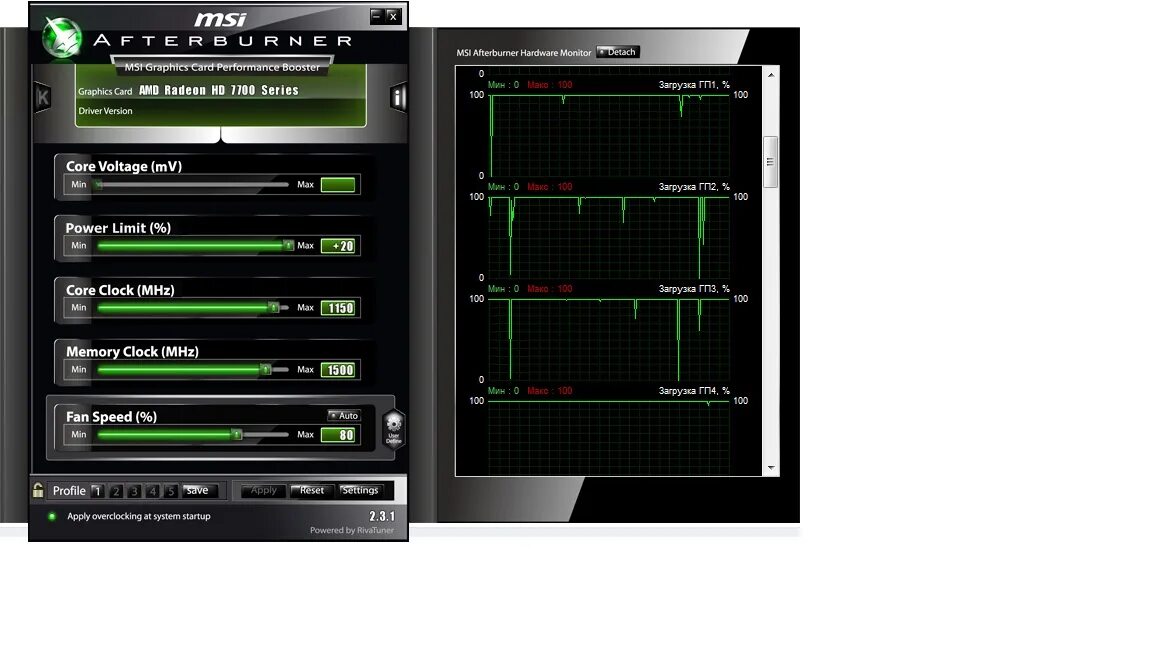Open the Settings dialog
Screen dimensions: 1152x648
360,490
